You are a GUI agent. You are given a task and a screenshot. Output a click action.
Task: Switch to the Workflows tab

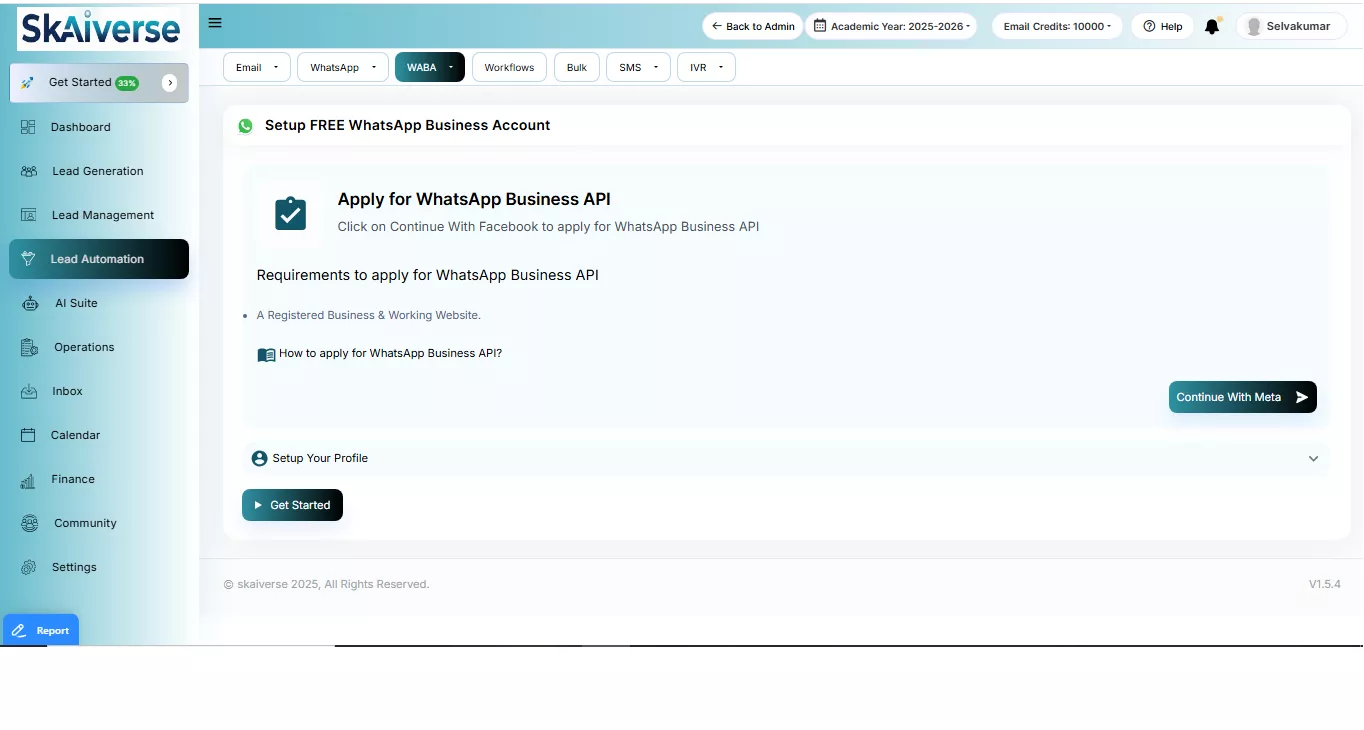(509, 67)
